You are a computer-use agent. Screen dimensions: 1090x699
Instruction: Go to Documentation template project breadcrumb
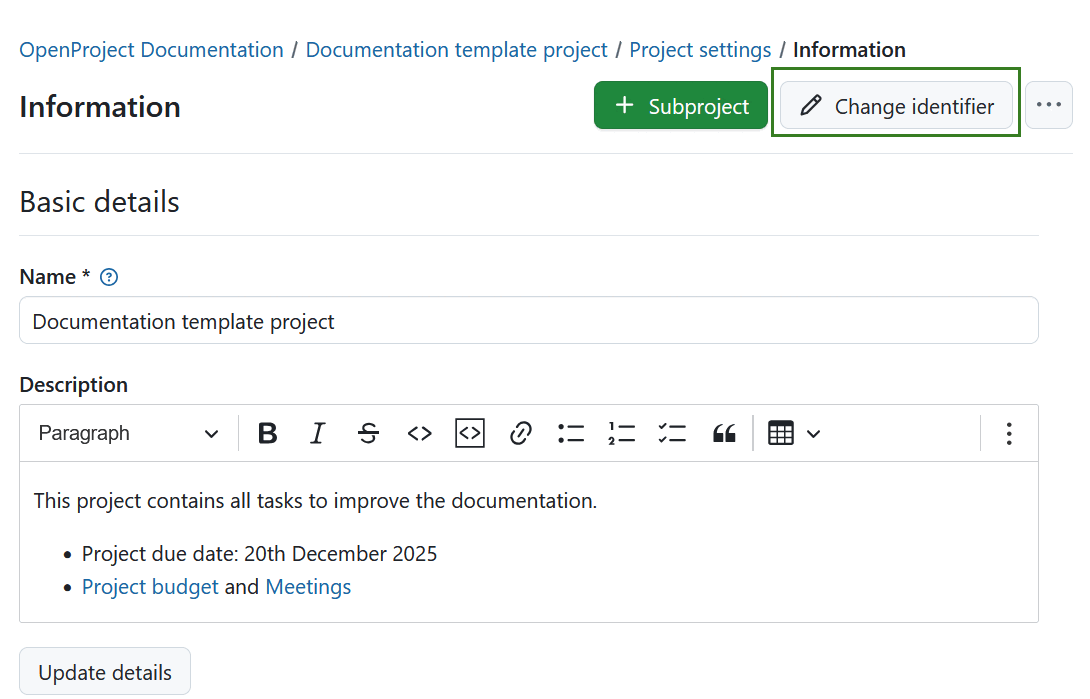point(456,49)
